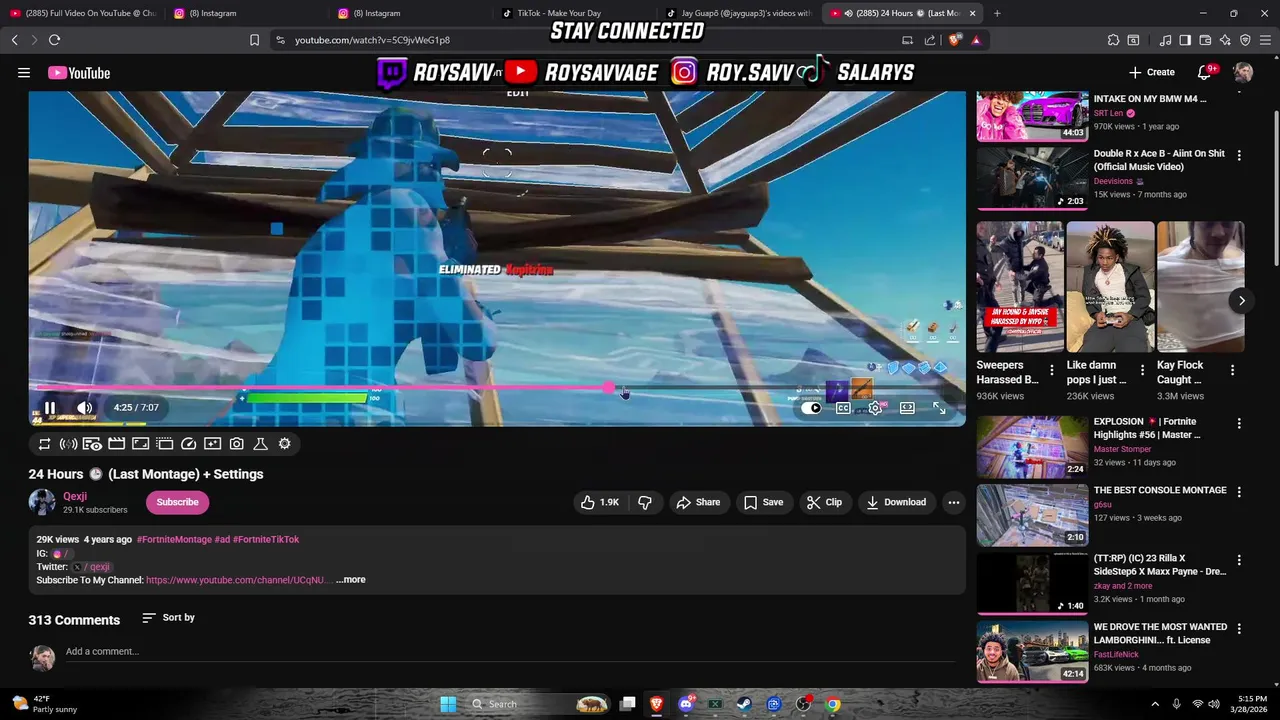Image resolution: width=1280 pixels, height=720 pixels.
Task: Open a new browser tab with plus
Action: (x=997, y=13)
